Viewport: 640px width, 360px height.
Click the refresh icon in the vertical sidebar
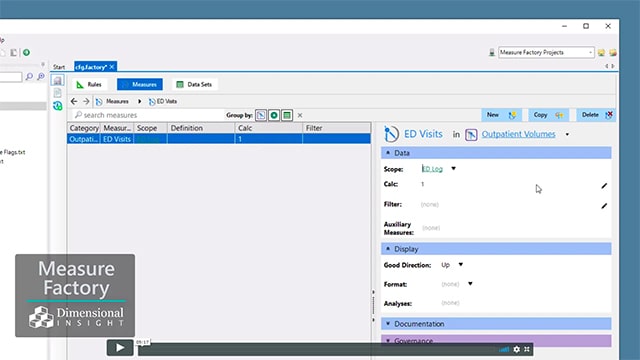58,106
